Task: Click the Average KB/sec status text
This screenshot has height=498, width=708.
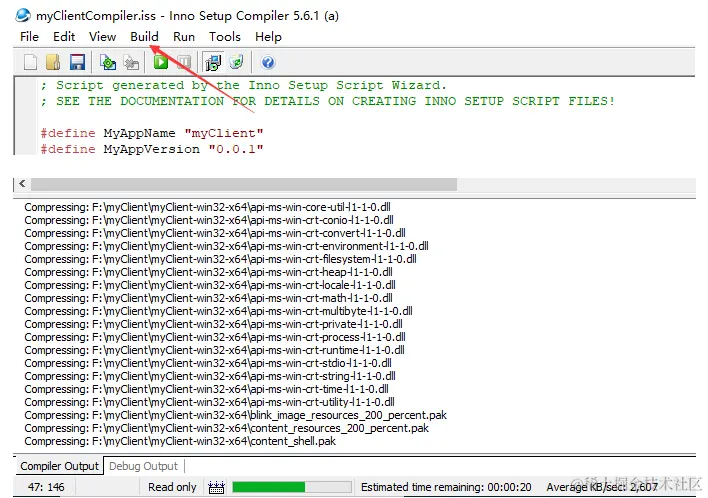Action: coord(602,487)
